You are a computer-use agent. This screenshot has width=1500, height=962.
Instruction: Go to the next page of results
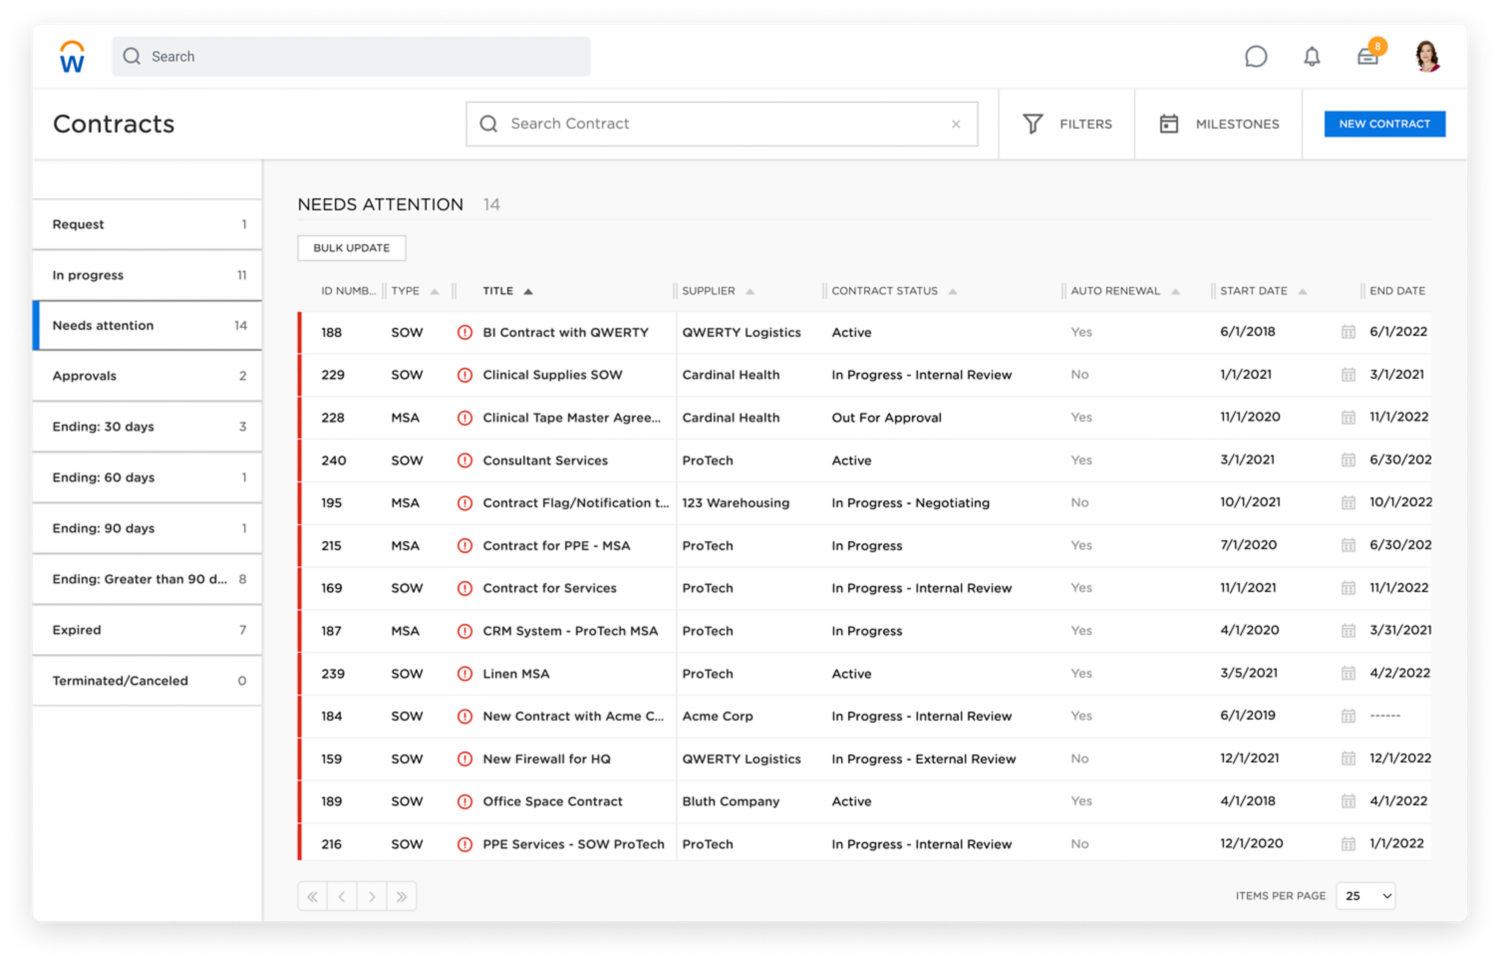point(372,897)
